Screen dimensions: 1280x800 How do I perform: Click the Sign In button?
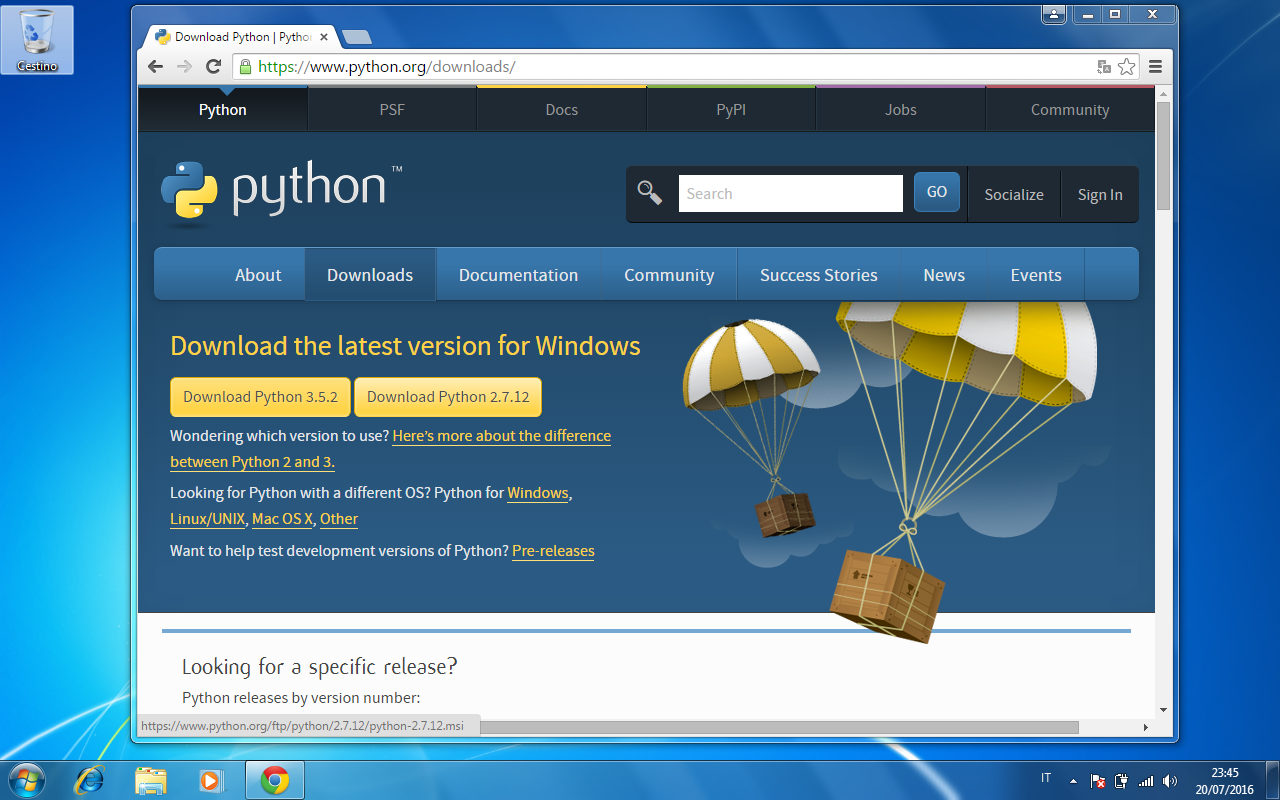pyautogui.click(x=1100, y=195)
